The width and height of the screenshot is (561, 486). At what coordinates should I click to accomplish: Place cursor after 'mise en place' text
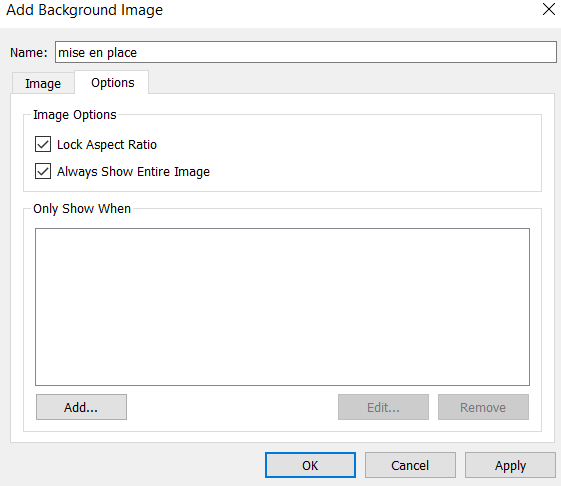tap(138, 53)
